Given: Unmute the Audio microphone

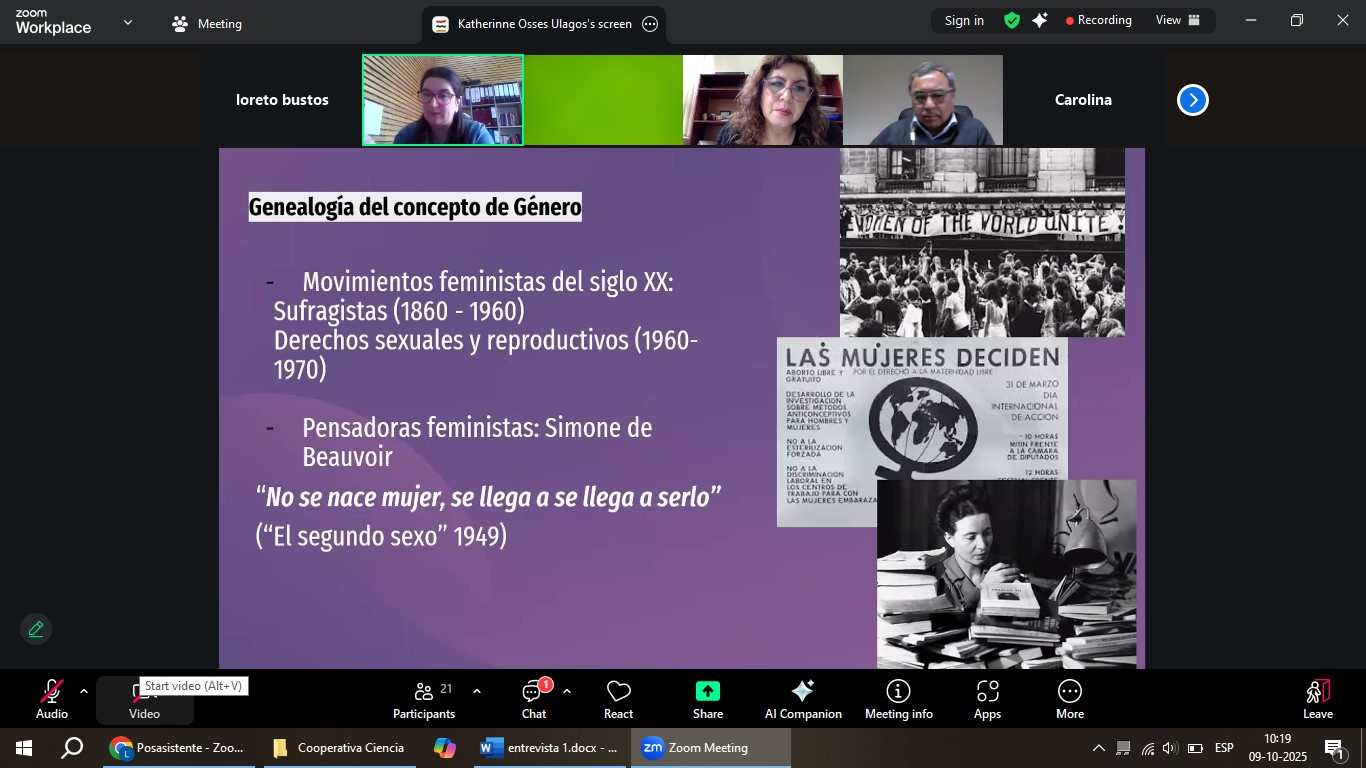Looking at the screenshot, I should (52, 698).
